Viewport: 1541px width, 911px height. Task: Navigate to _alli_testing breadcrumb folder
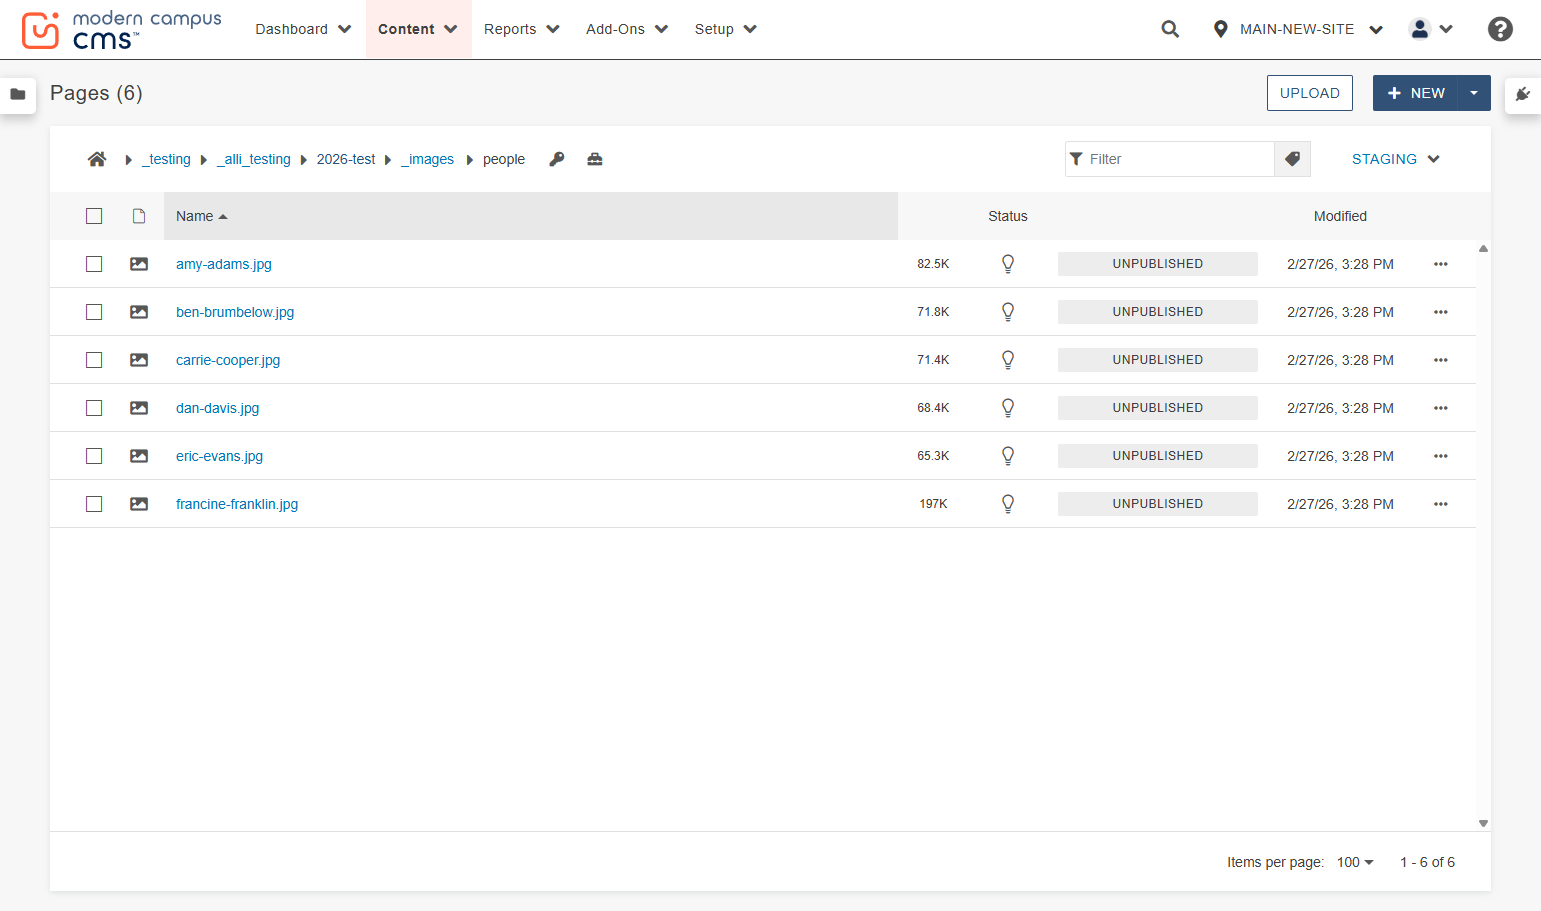(x=254, y=159)
